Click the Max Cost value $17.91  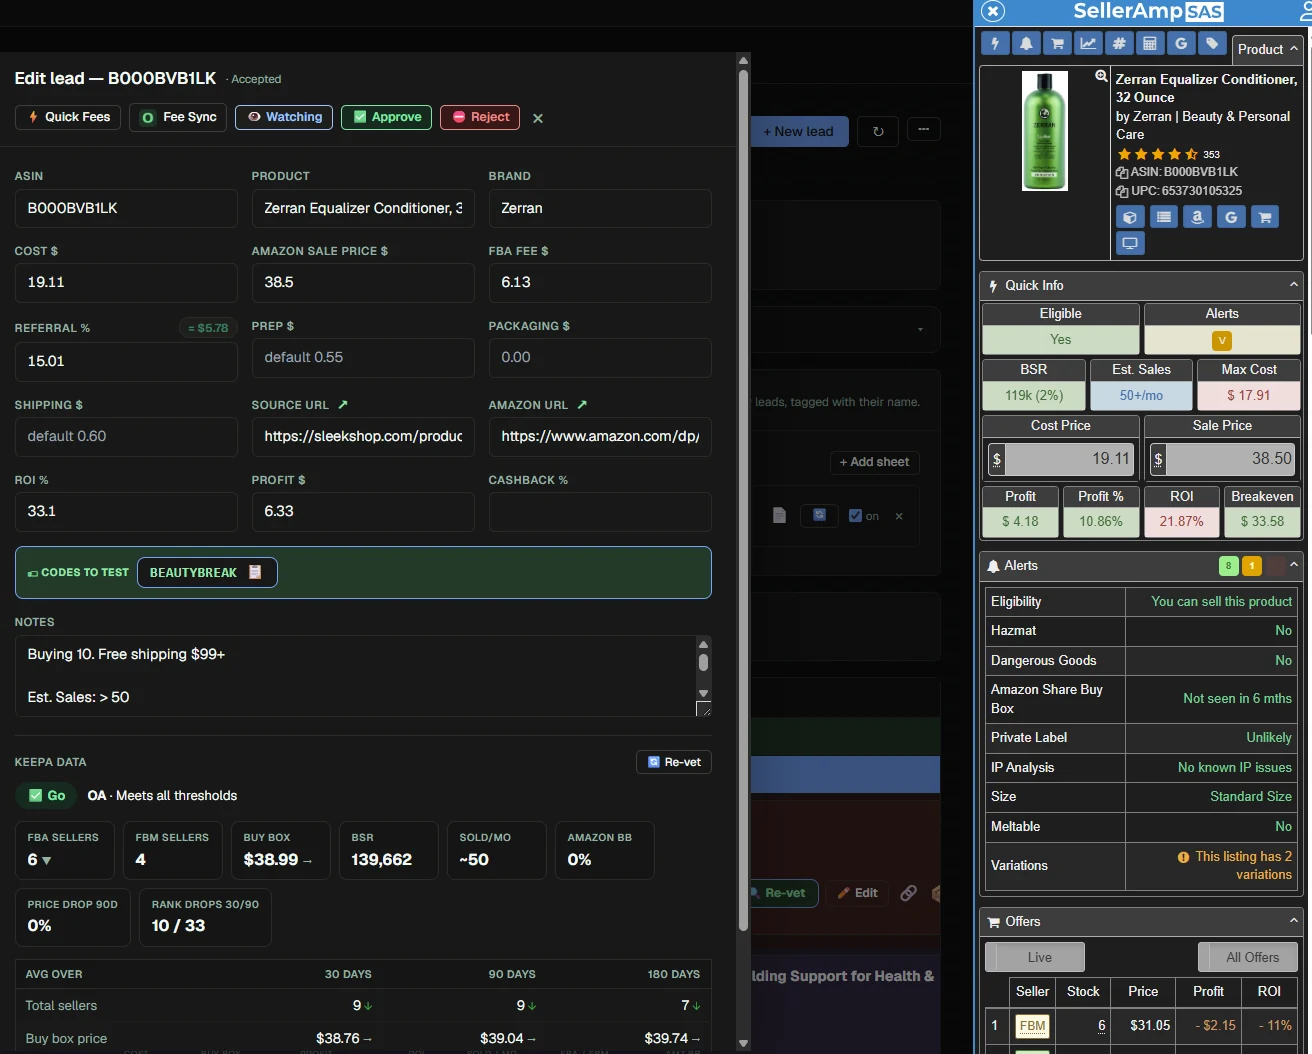pos(1249,396)
